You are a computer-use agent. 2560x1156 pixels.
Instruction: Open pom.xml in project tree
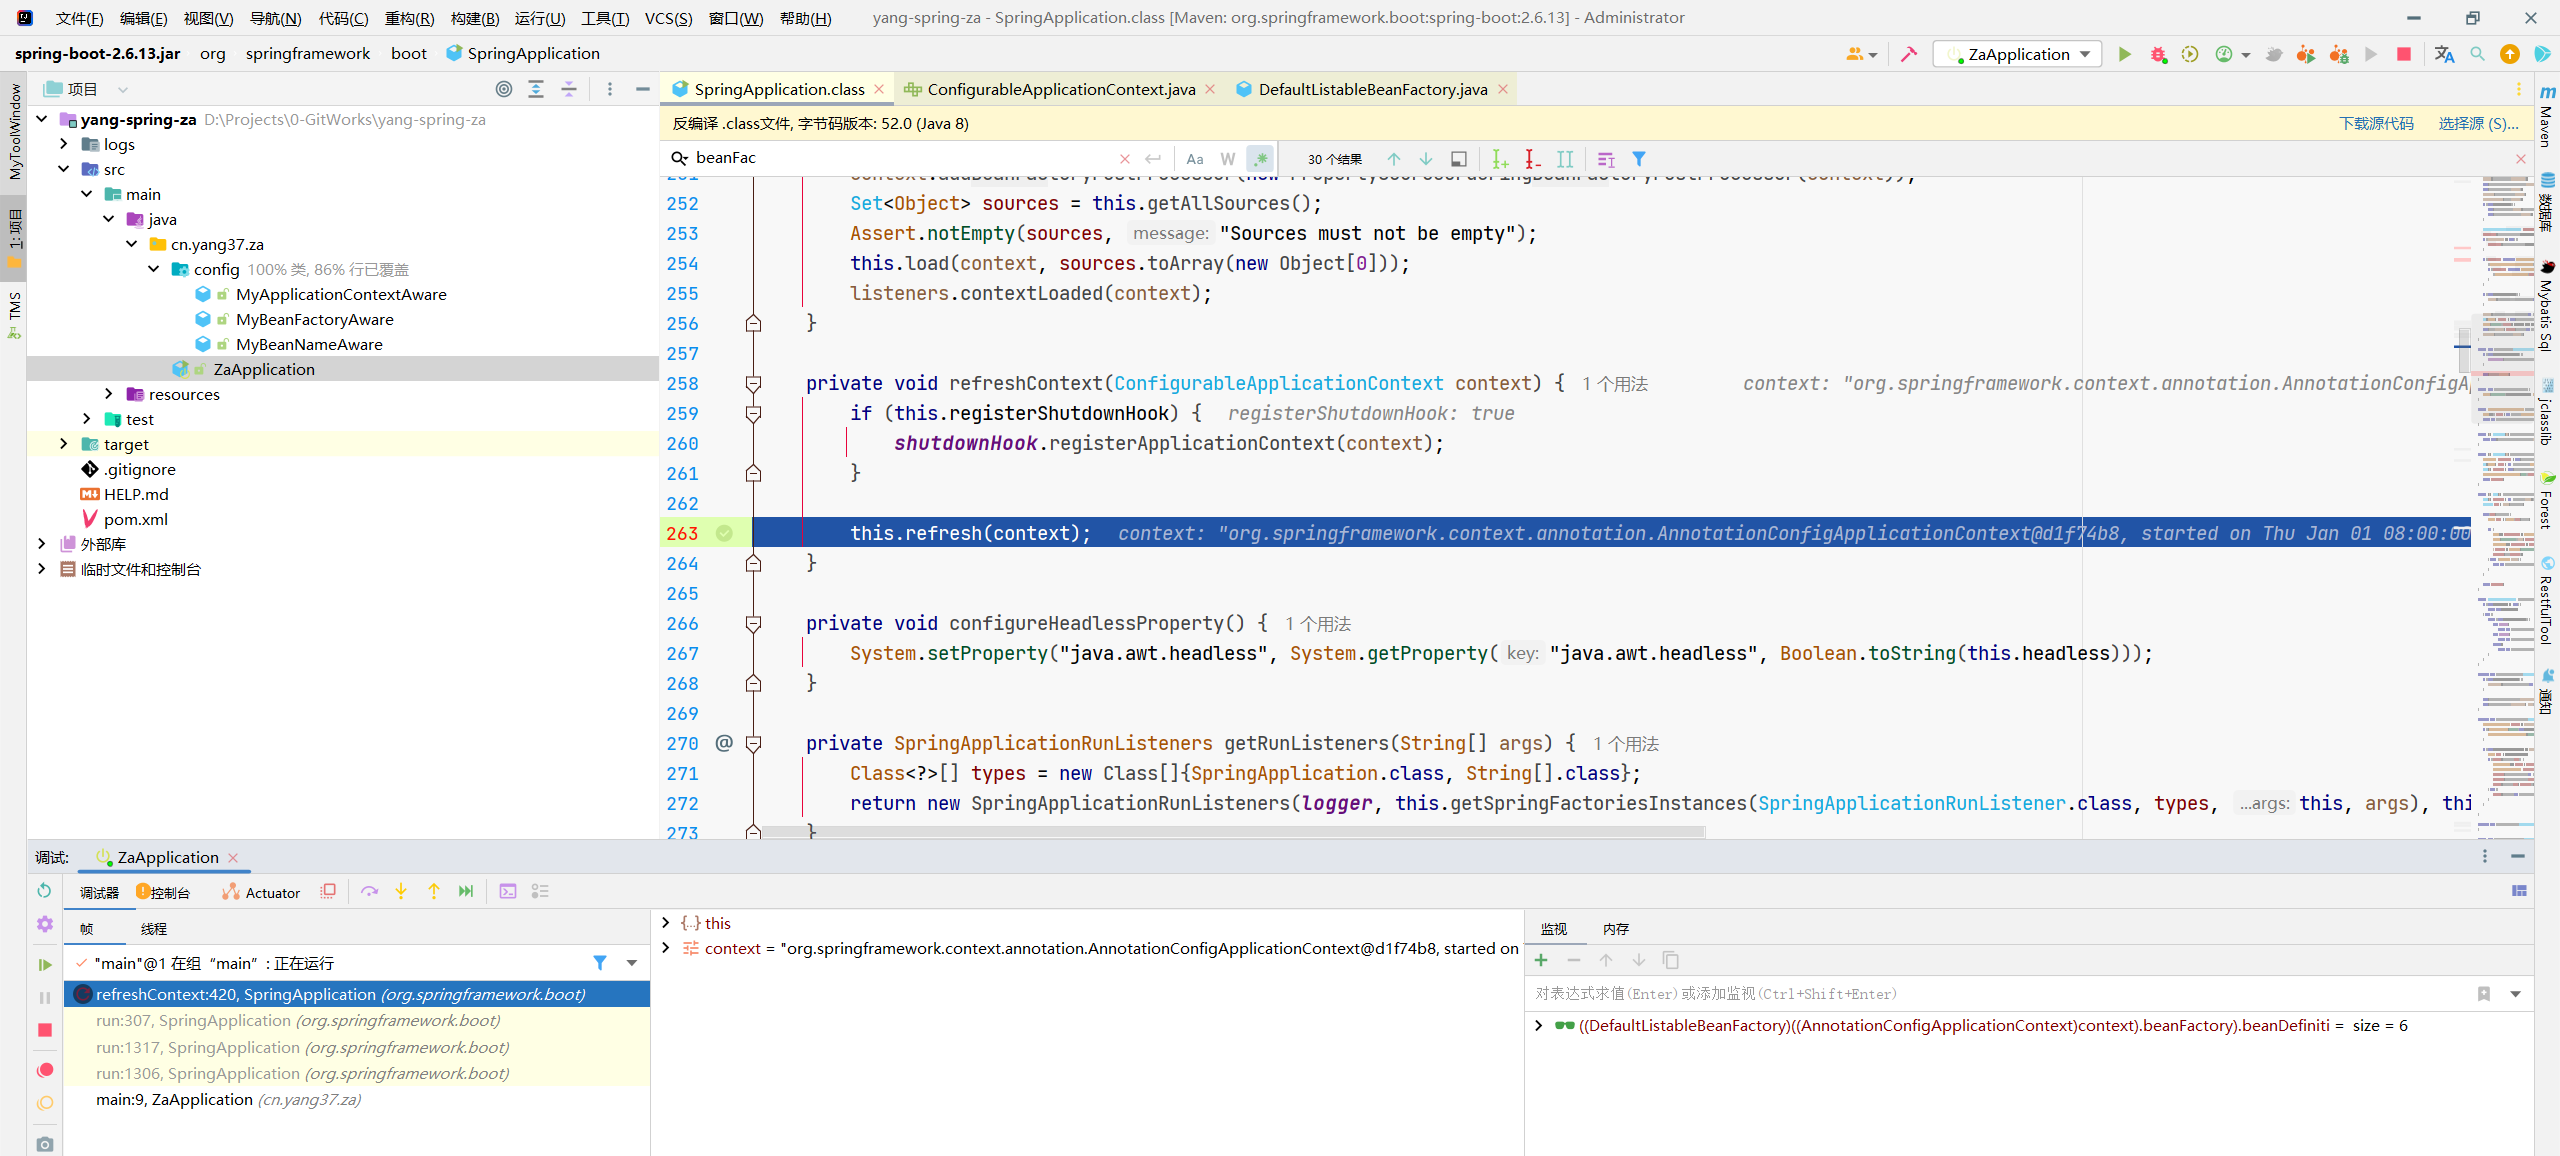[x=136, y=519]
